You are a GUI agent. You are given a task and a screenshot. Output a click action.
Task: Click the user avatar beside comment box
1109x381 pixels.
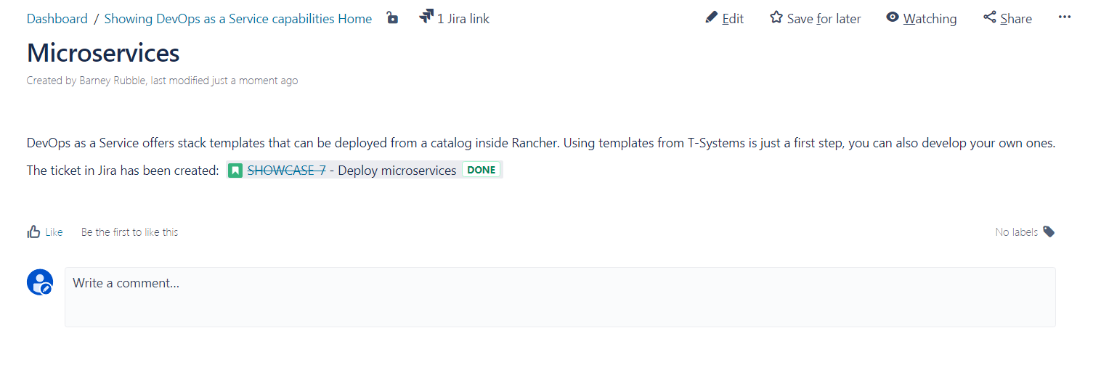point(40,282)
